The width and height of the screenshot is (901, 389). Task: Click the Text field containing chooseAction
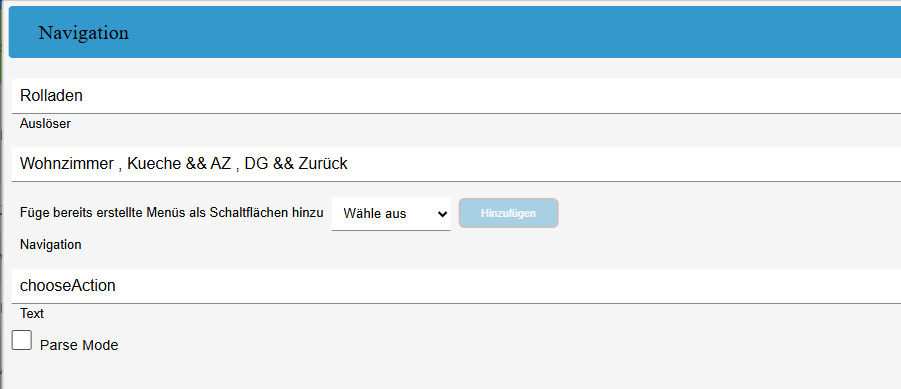point(456,286)
